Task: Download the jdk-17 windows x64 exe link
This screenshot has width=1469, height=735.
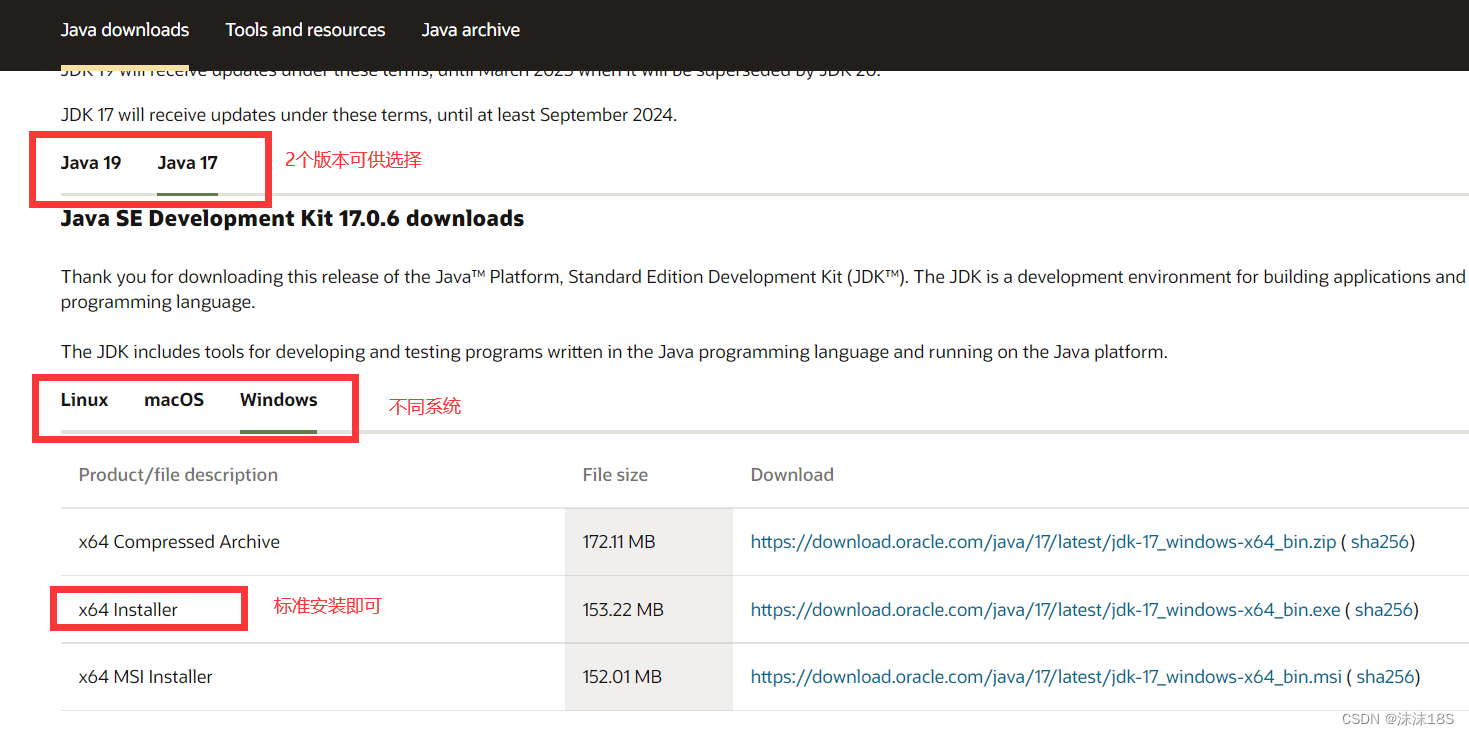Action: [1045, 610]
